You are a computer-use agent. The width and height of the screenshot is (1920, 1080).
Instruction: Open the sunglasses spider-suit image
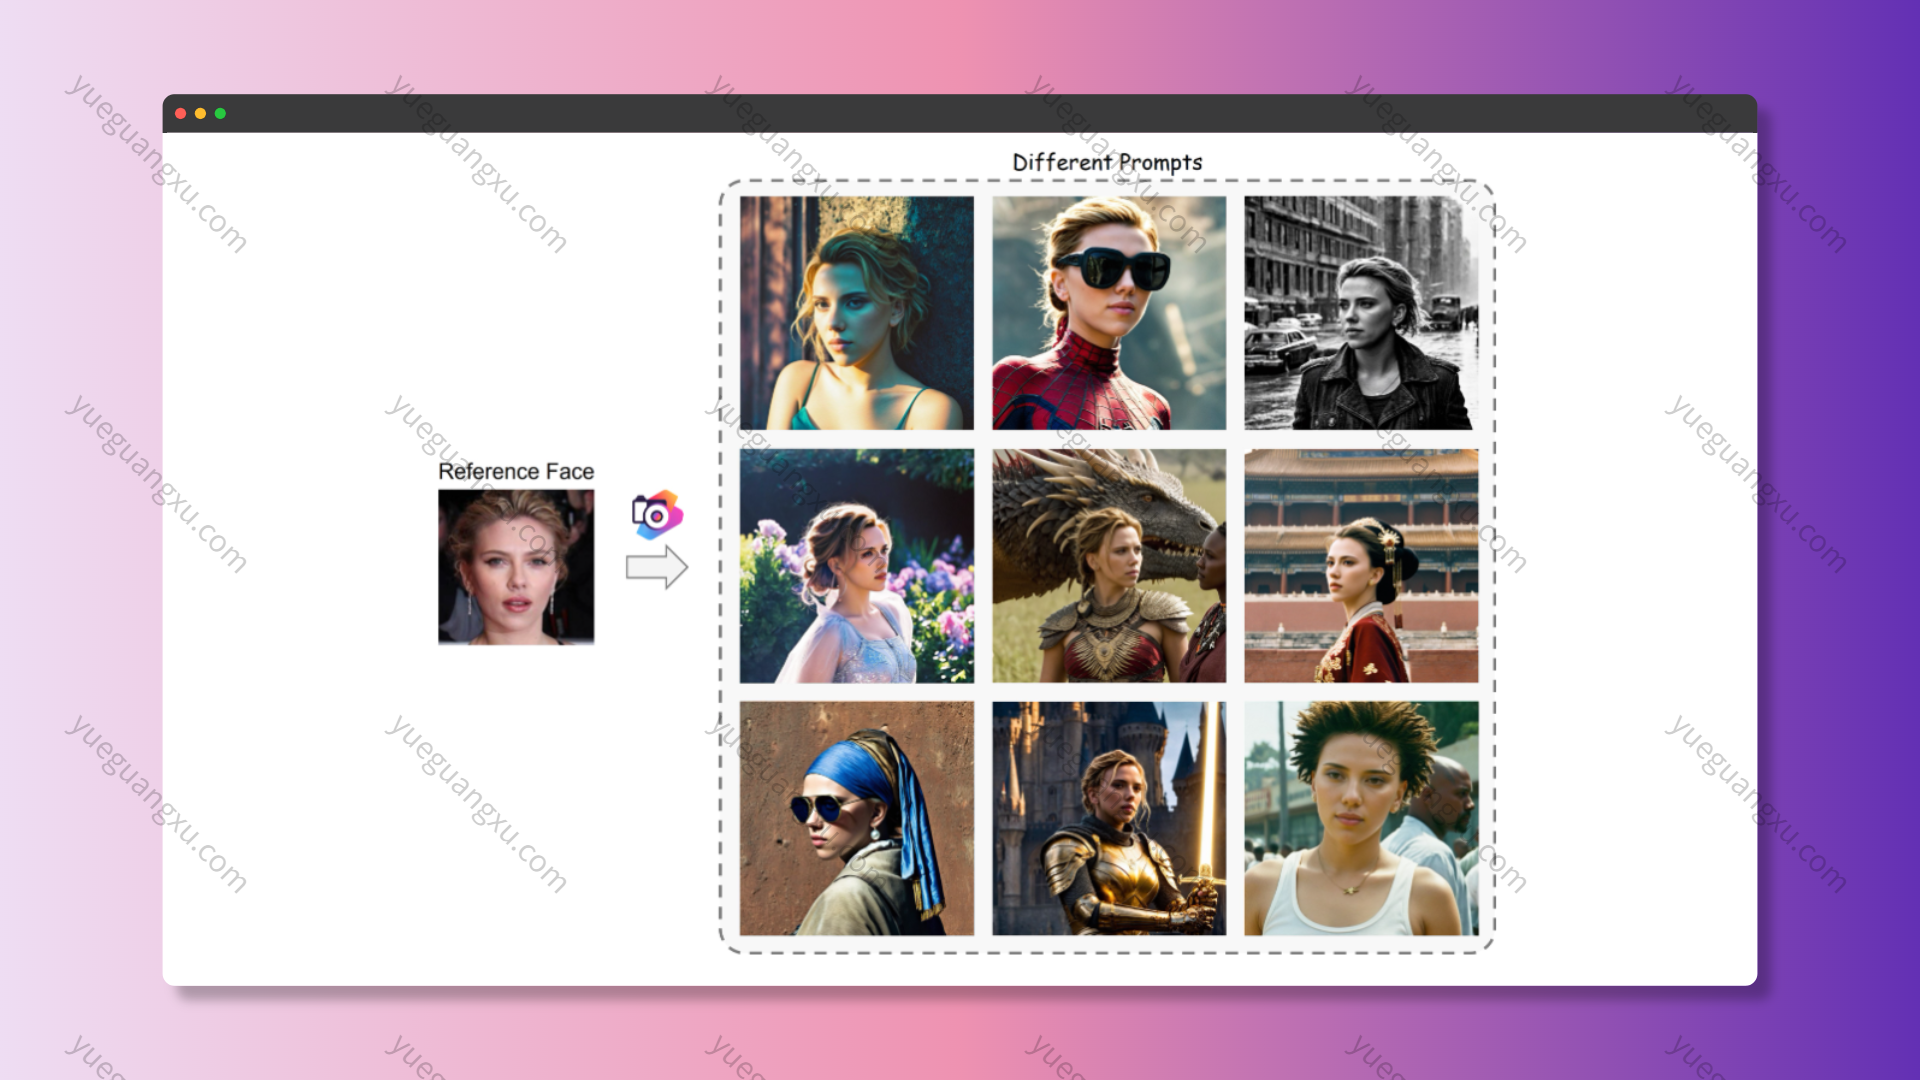[1109, 313]
